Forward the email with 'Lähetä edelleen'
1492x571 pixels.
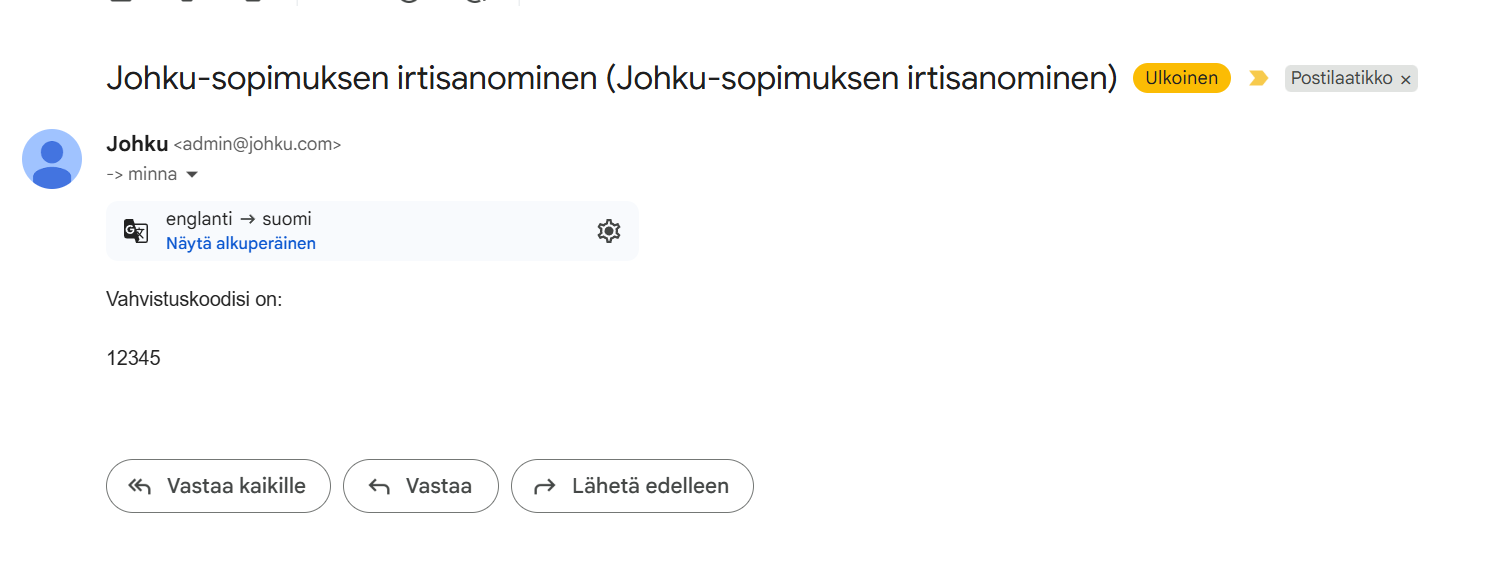click(632, 487)
